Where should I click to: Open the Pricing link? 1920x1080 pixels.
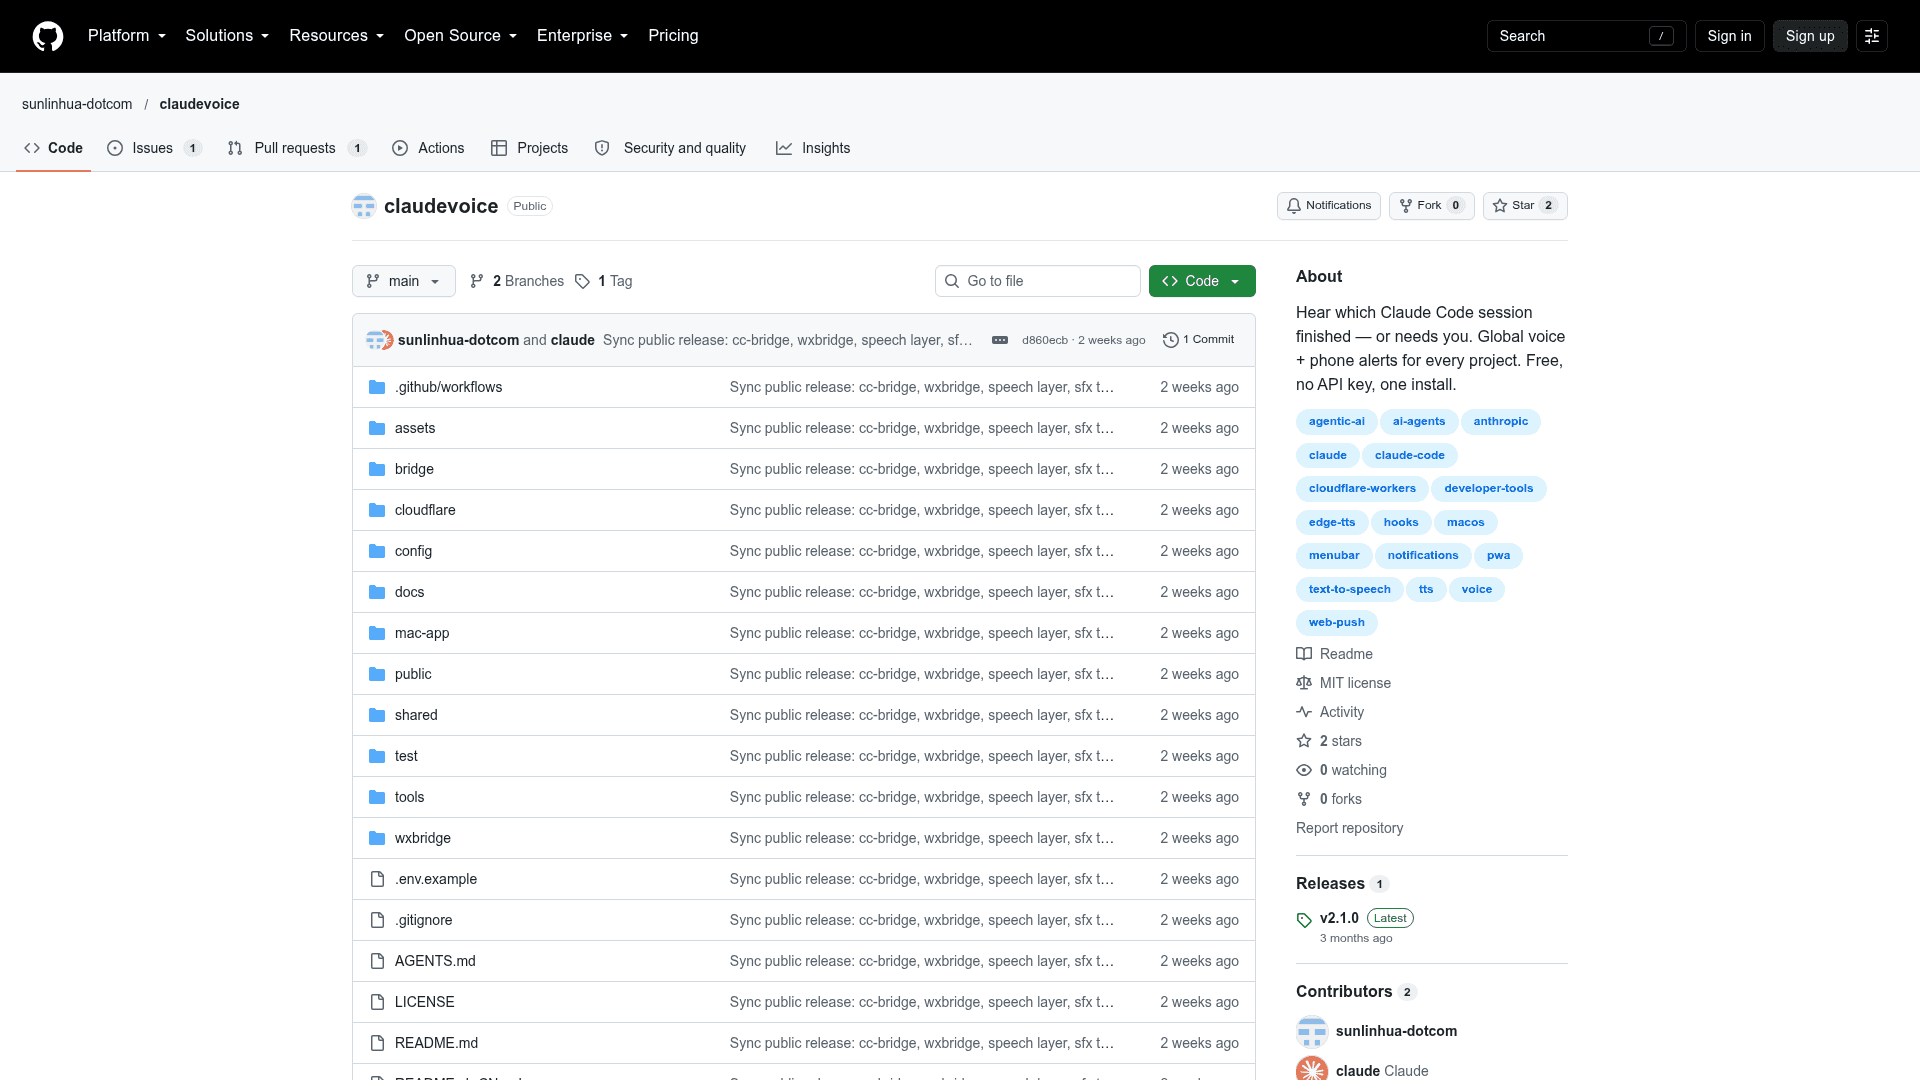pyautogui.click(x=673, y=36)
